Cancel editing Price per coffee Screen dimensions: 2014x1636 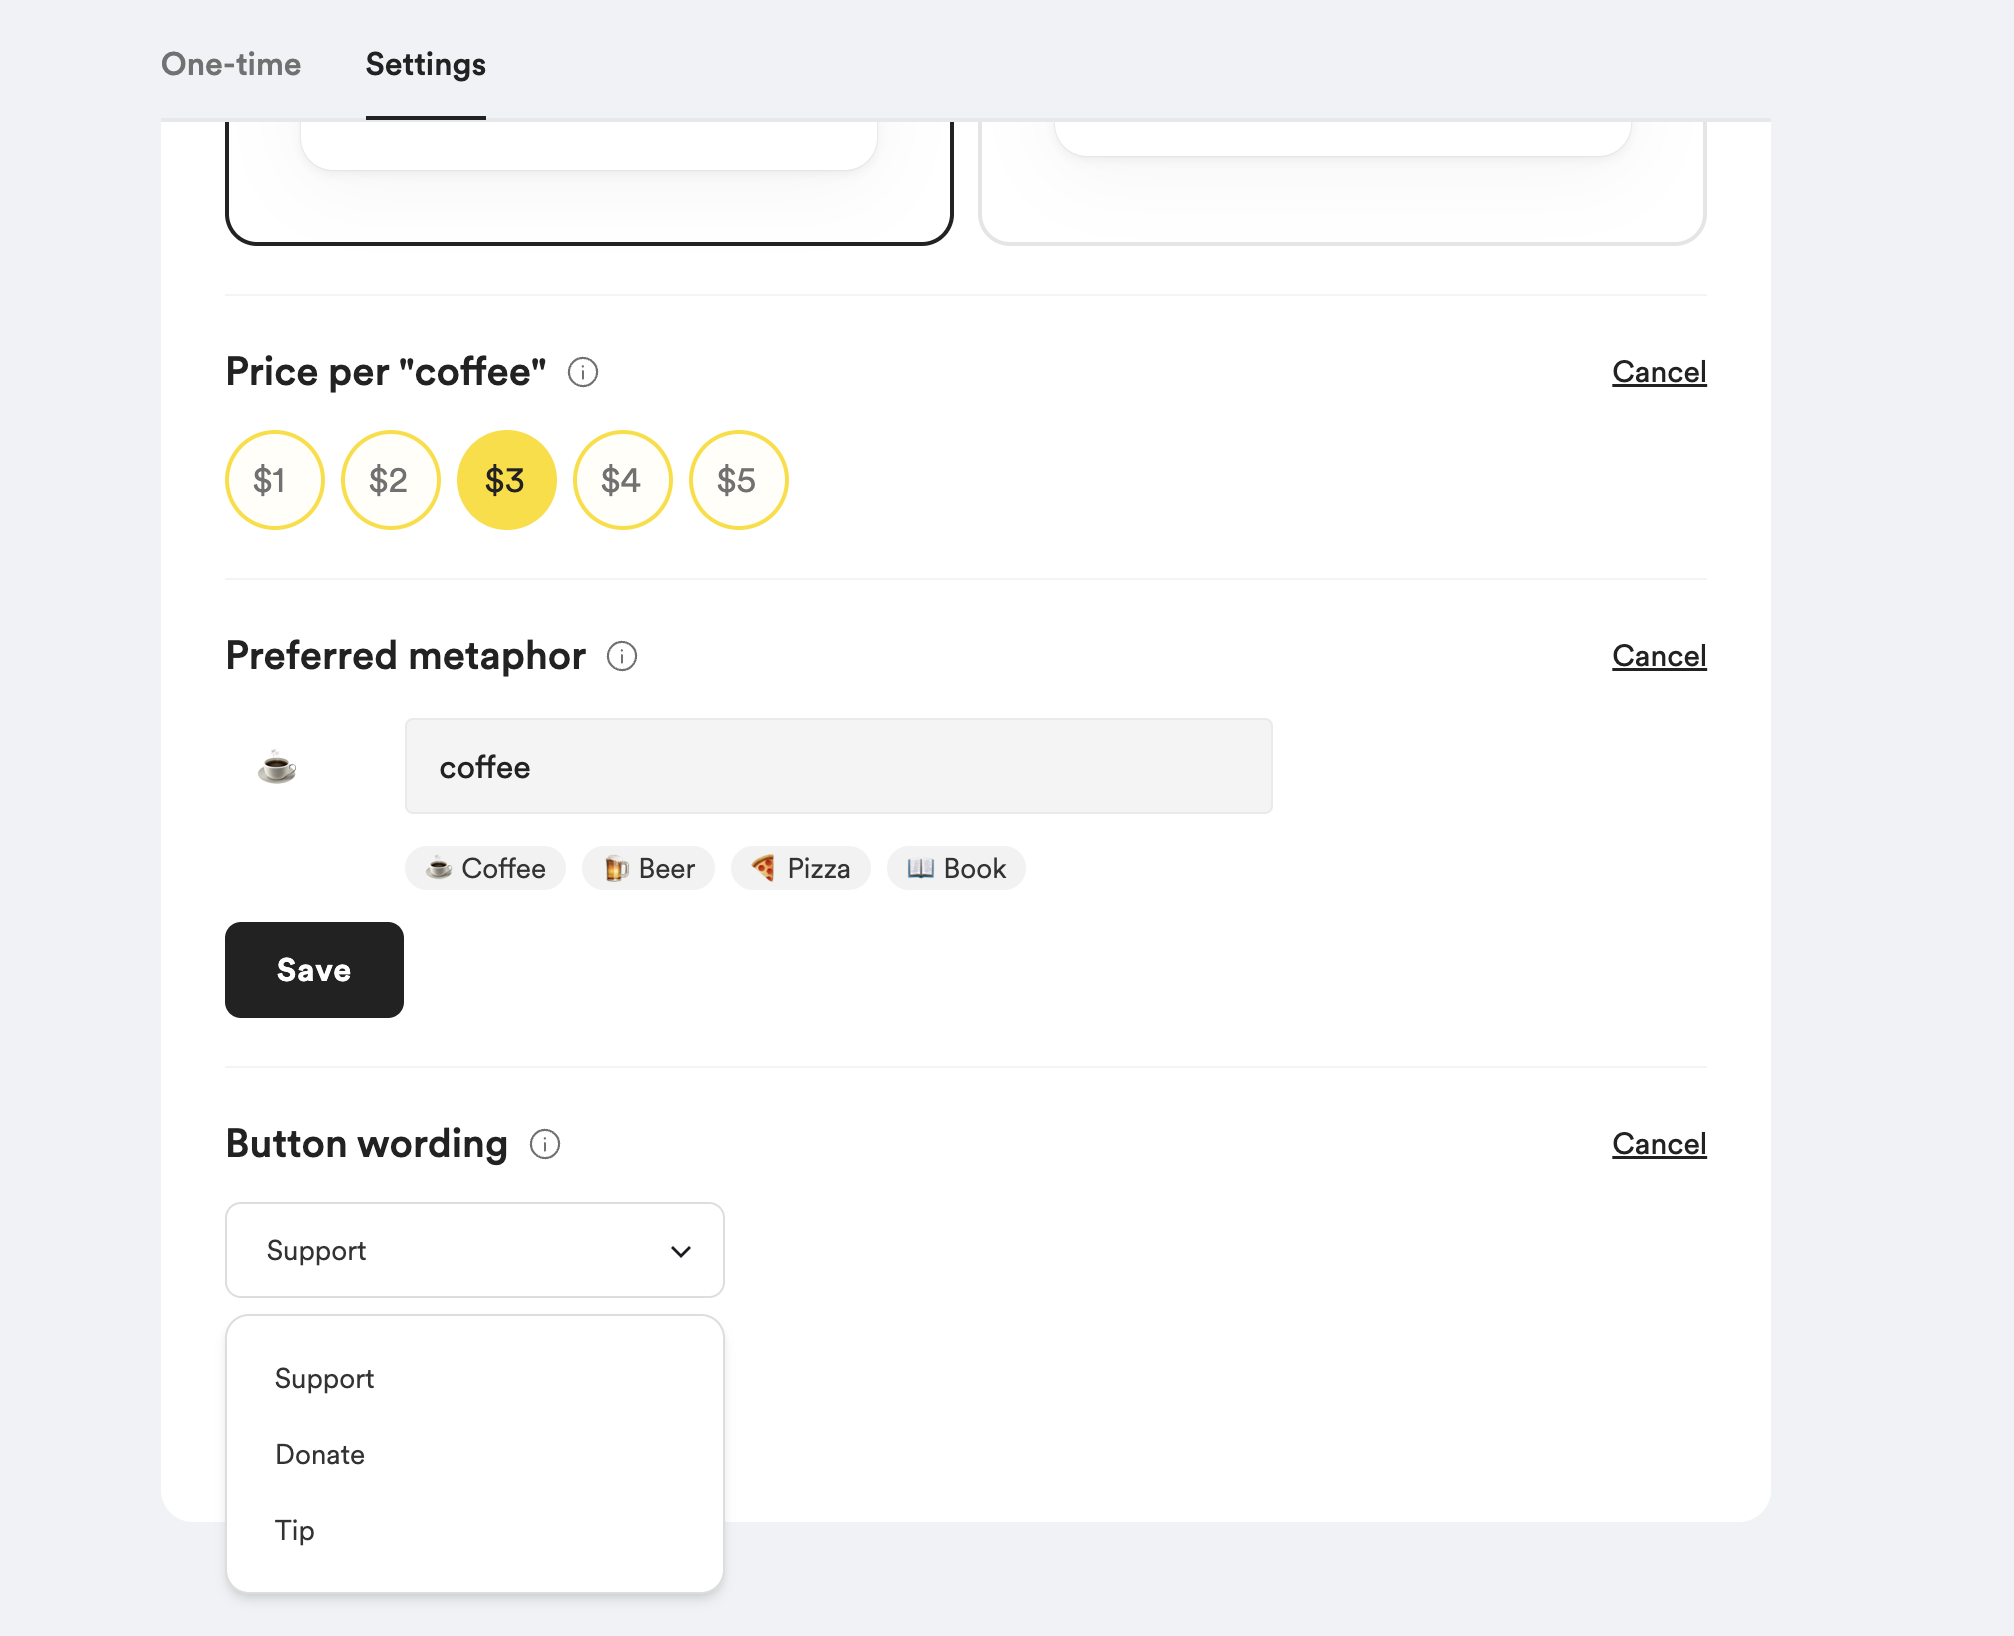[1659, 372]
